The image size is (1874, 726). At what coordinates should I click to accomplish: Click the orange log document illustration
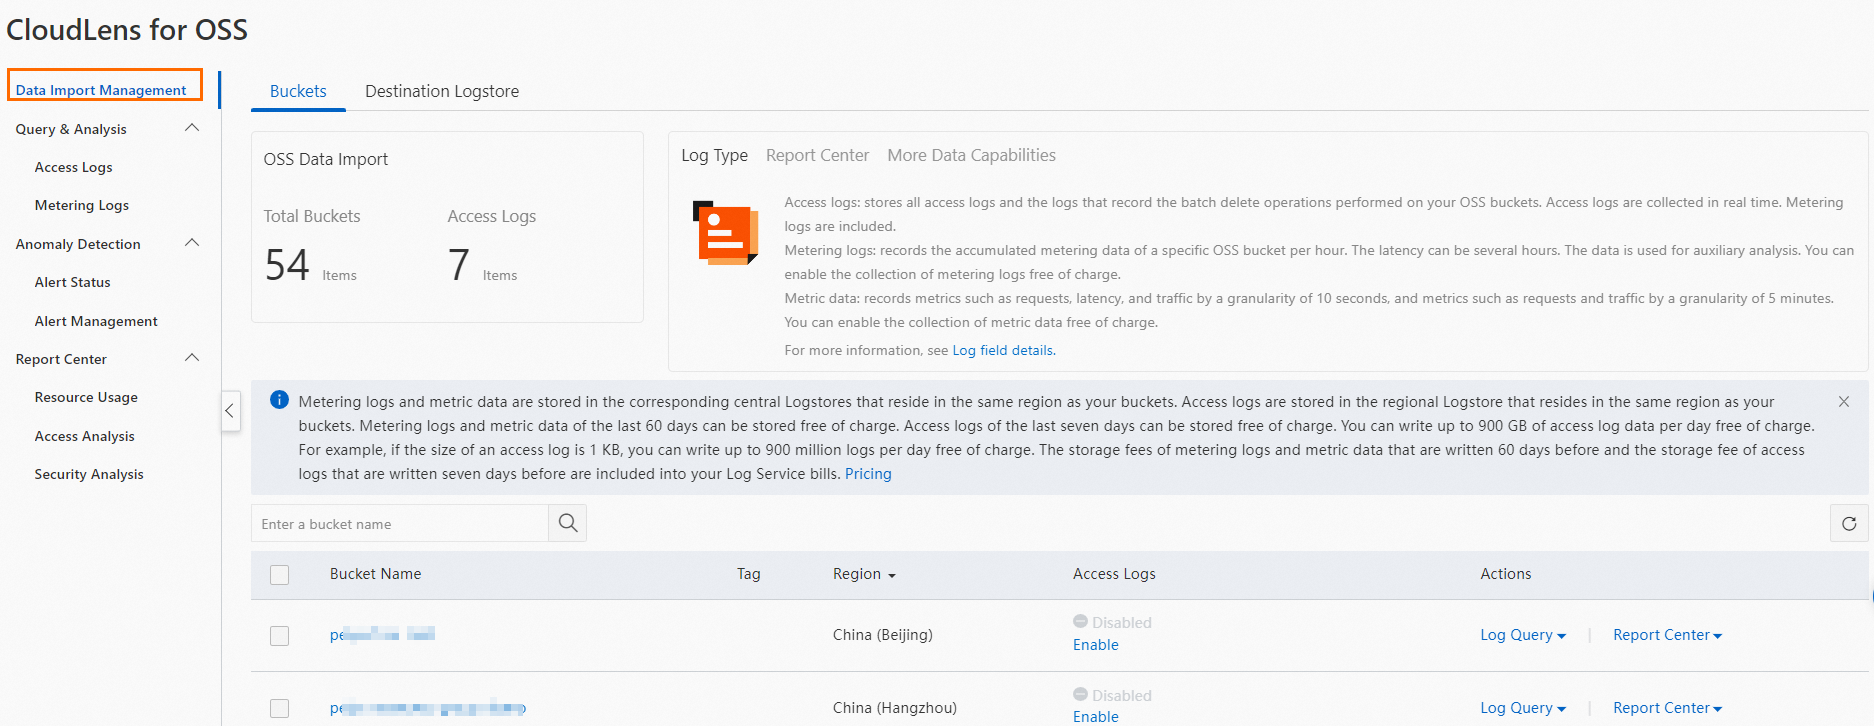coord(725,233)
